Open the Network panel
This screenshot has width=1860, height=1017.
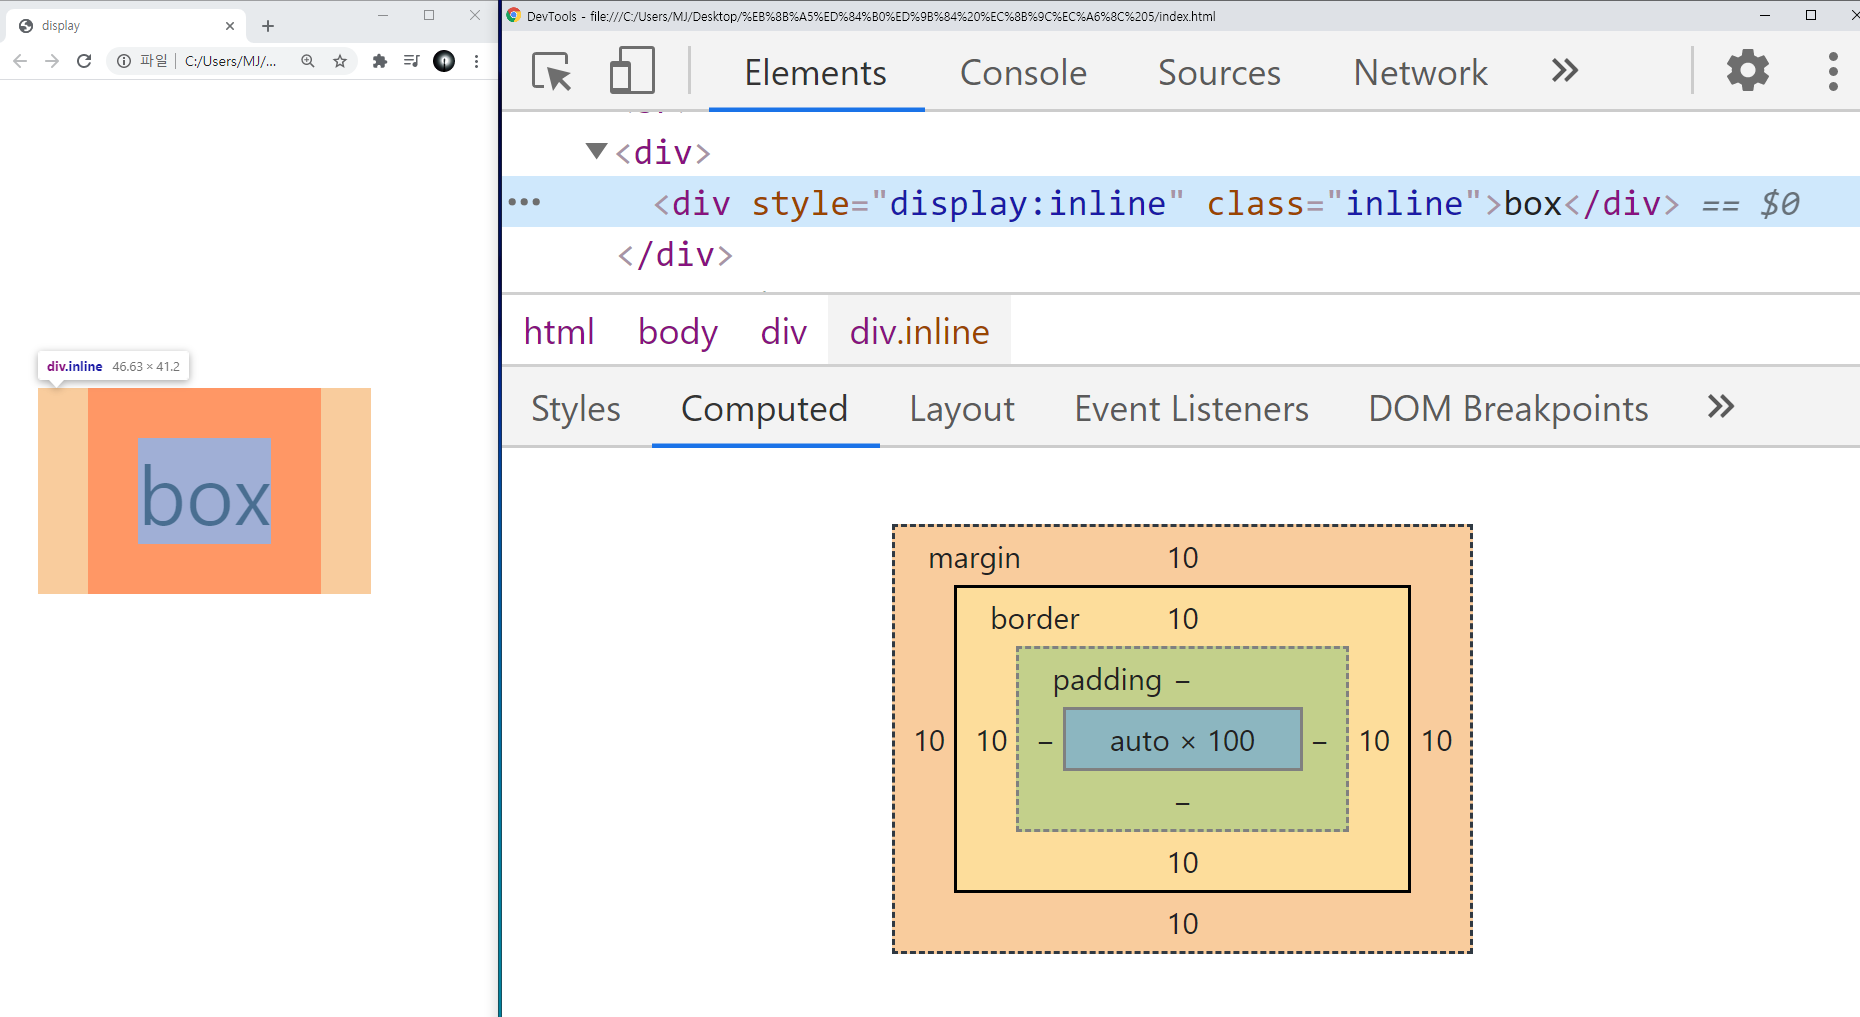(1421, 73)
